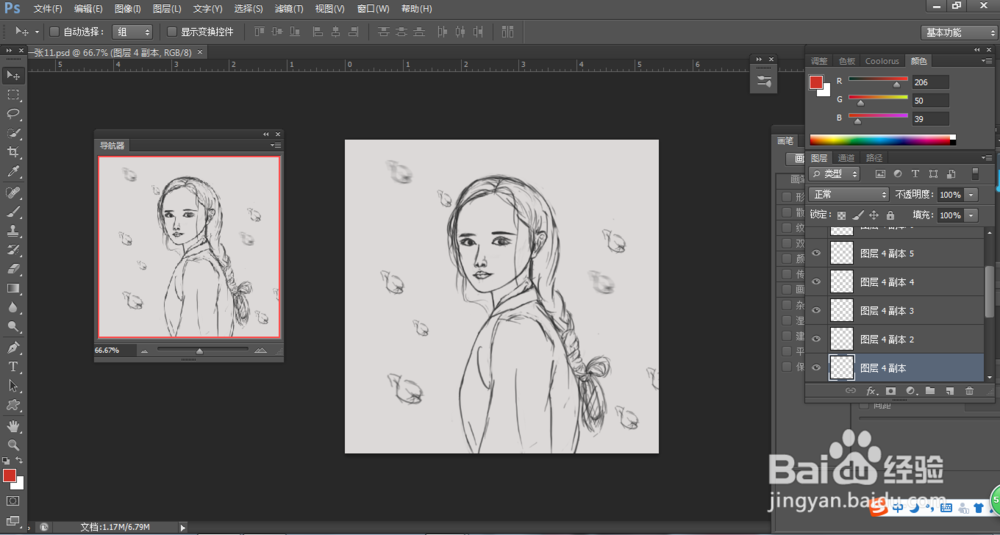The image size is (1000, 535).
Task: Open the 基本功能 workspace dropdown
Action: tap(959, 33)
